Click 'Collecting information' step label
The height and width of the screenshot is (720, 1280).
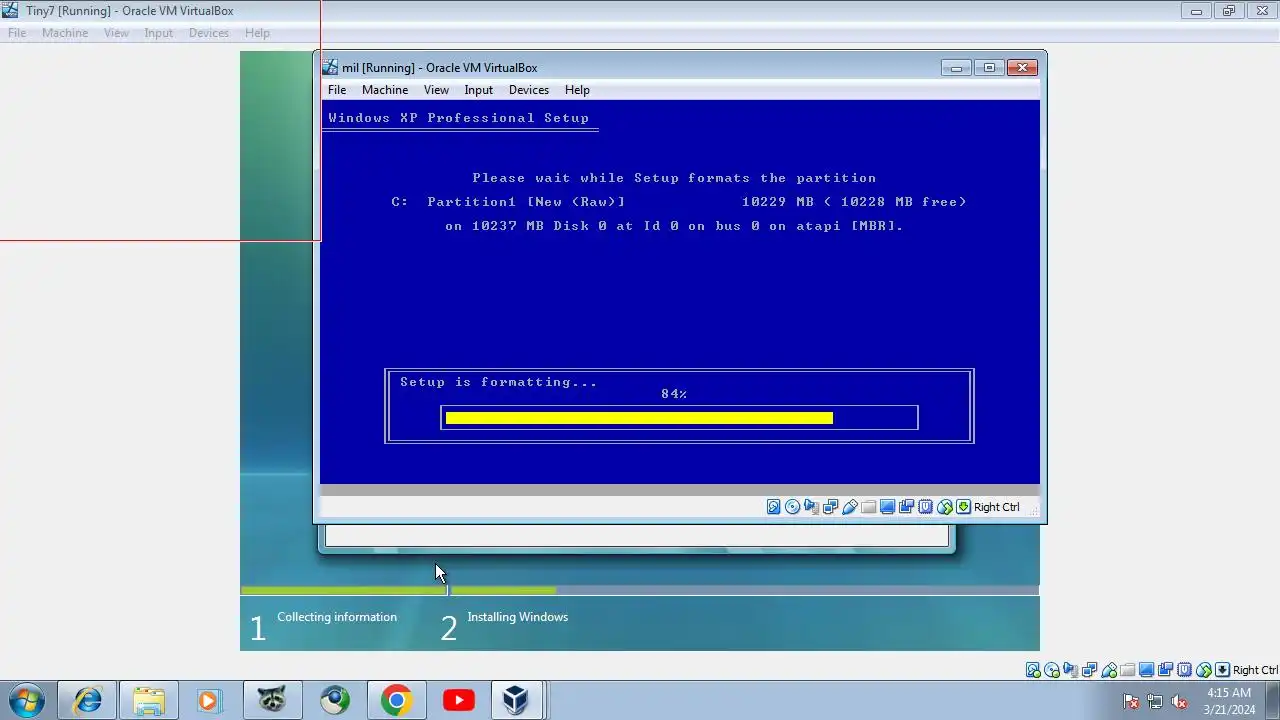coord(337,617)
